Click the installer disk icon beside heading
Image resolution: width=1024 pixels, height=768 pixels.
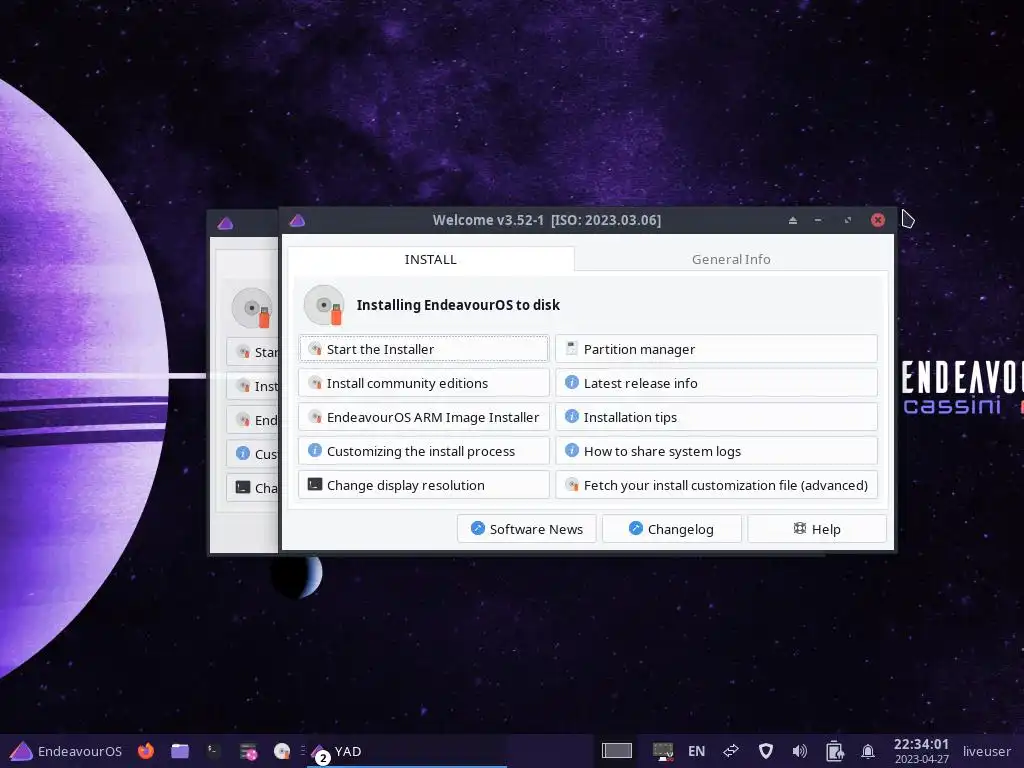click(324, 305)
